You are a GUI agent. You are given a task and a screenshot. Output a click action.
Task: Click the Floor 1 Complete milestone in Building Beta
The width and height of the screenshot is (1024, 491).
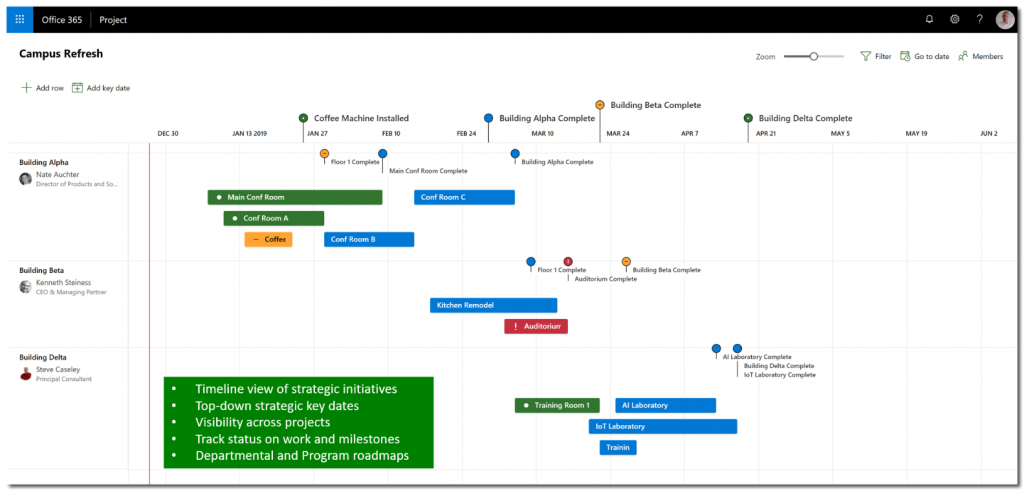531,262
